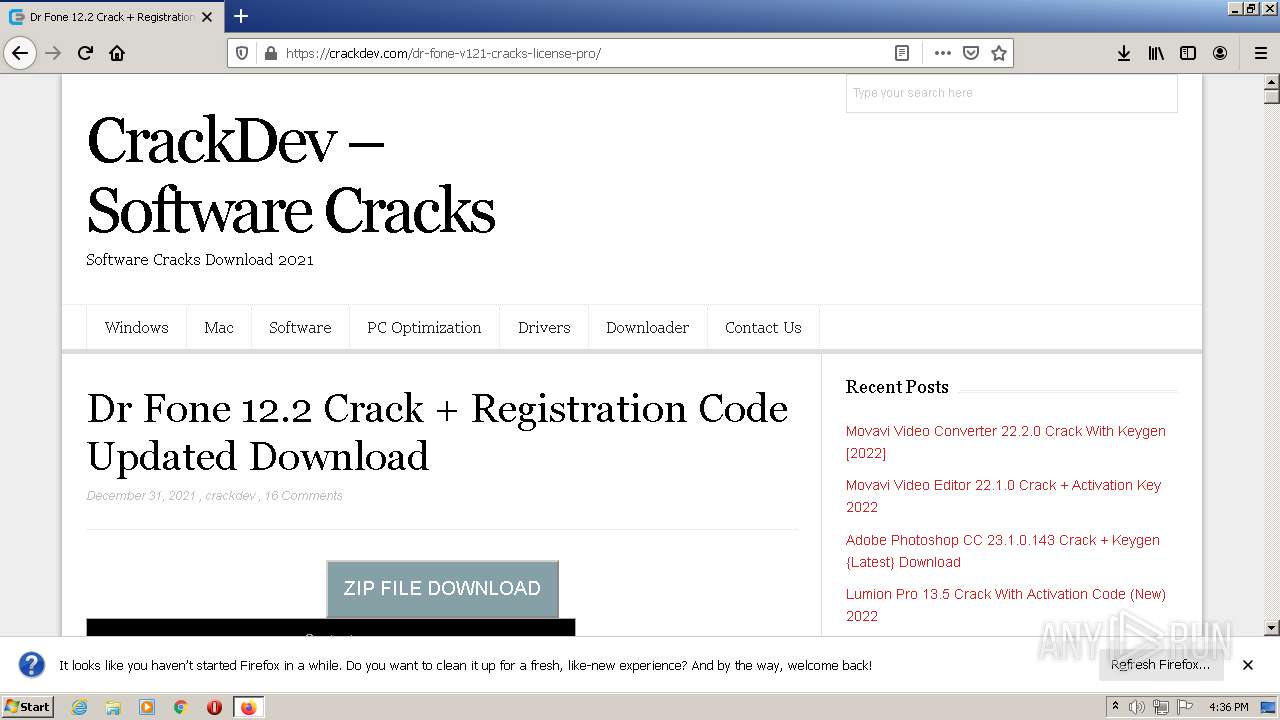This screenshot has height=720, width=1280.
Task: Click the ZIP FILE DOWNLOAD button
Action: coord(442,589)
